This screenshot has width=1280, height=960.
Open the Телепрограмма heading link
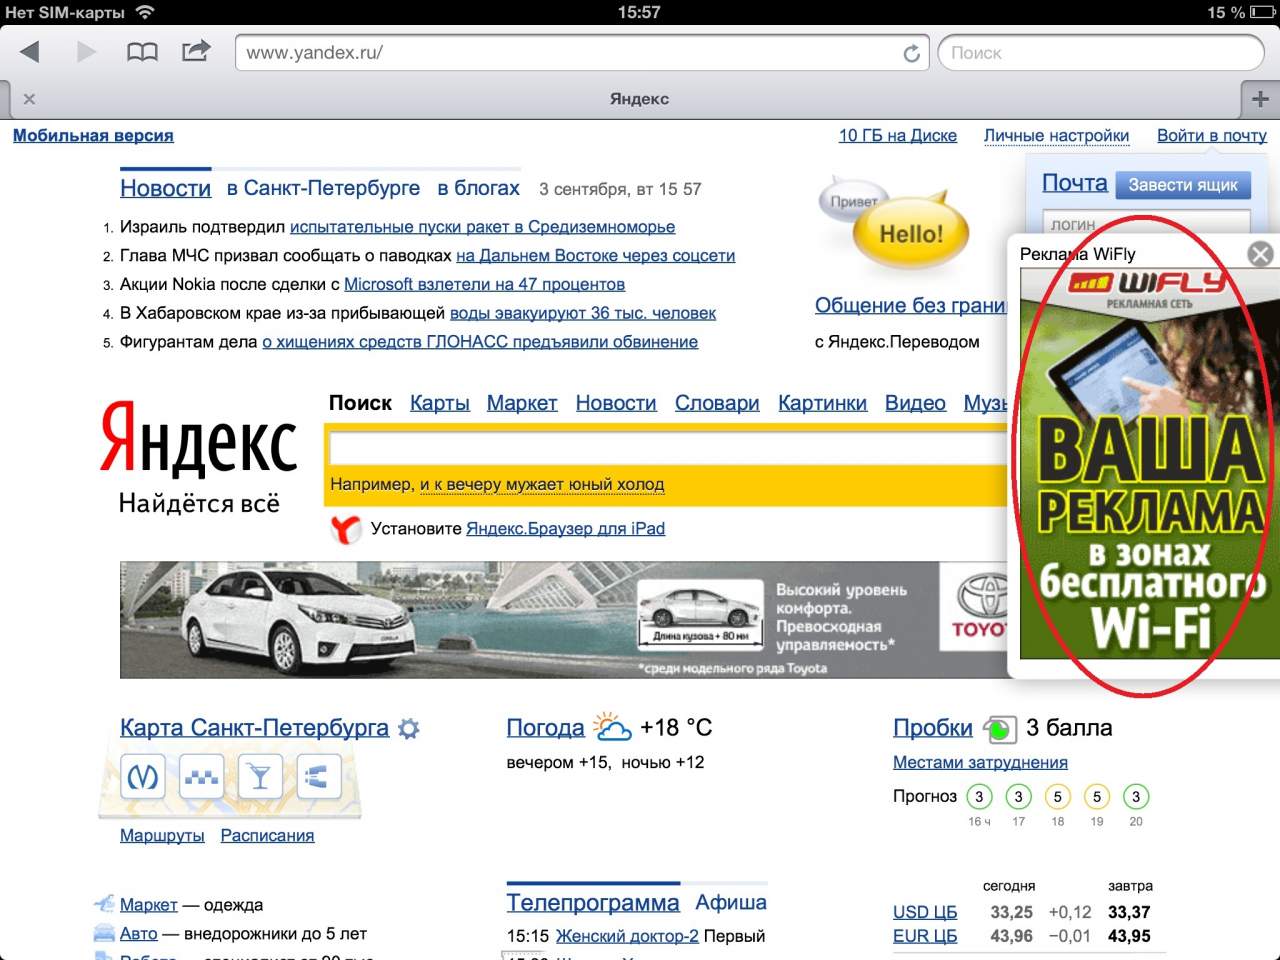[593, 903]
